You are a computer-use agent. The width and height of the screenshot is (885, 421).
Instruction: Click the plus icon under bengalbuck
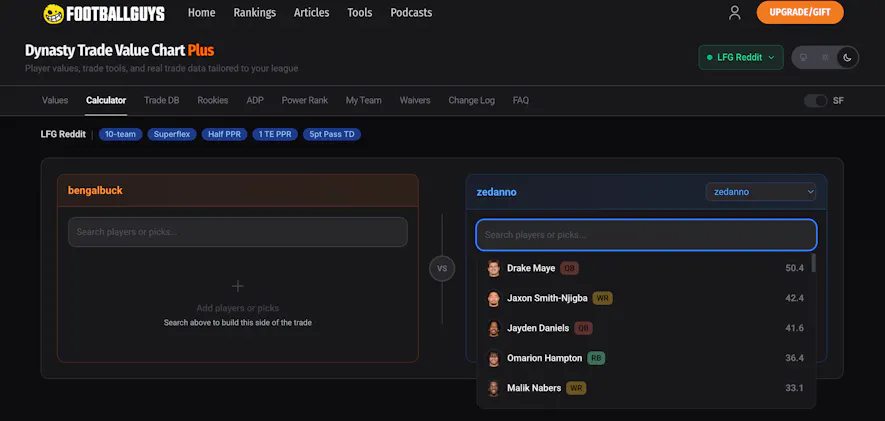[238, 286]
